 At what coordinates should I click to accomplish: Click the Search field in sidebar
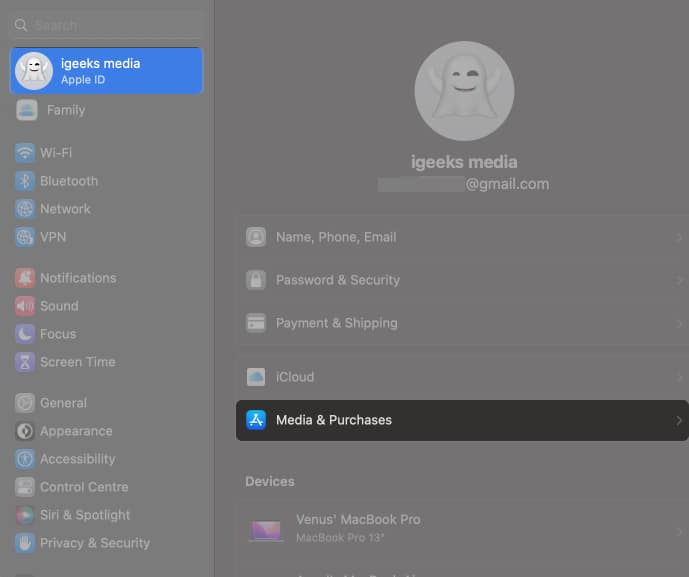(x=106, y=25)
